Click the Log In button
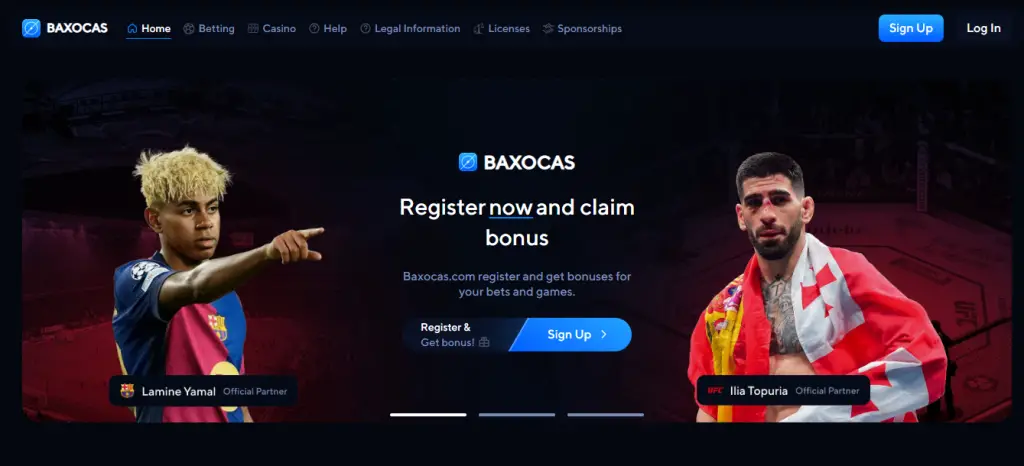This screenshot has width=1024, height=466. coord(984,28)
